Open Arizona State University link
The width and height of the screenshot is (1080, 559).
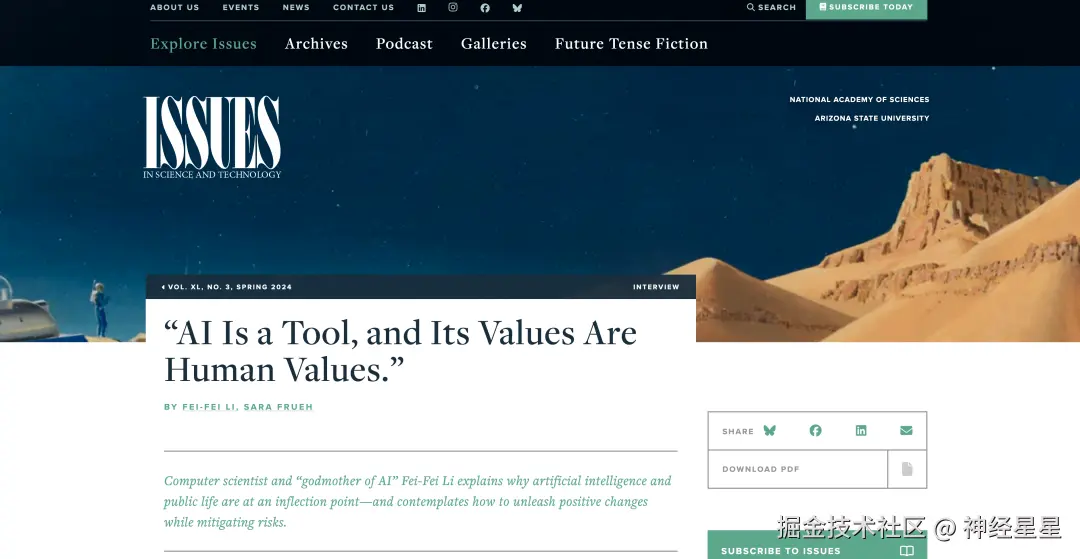click(871, 118)
